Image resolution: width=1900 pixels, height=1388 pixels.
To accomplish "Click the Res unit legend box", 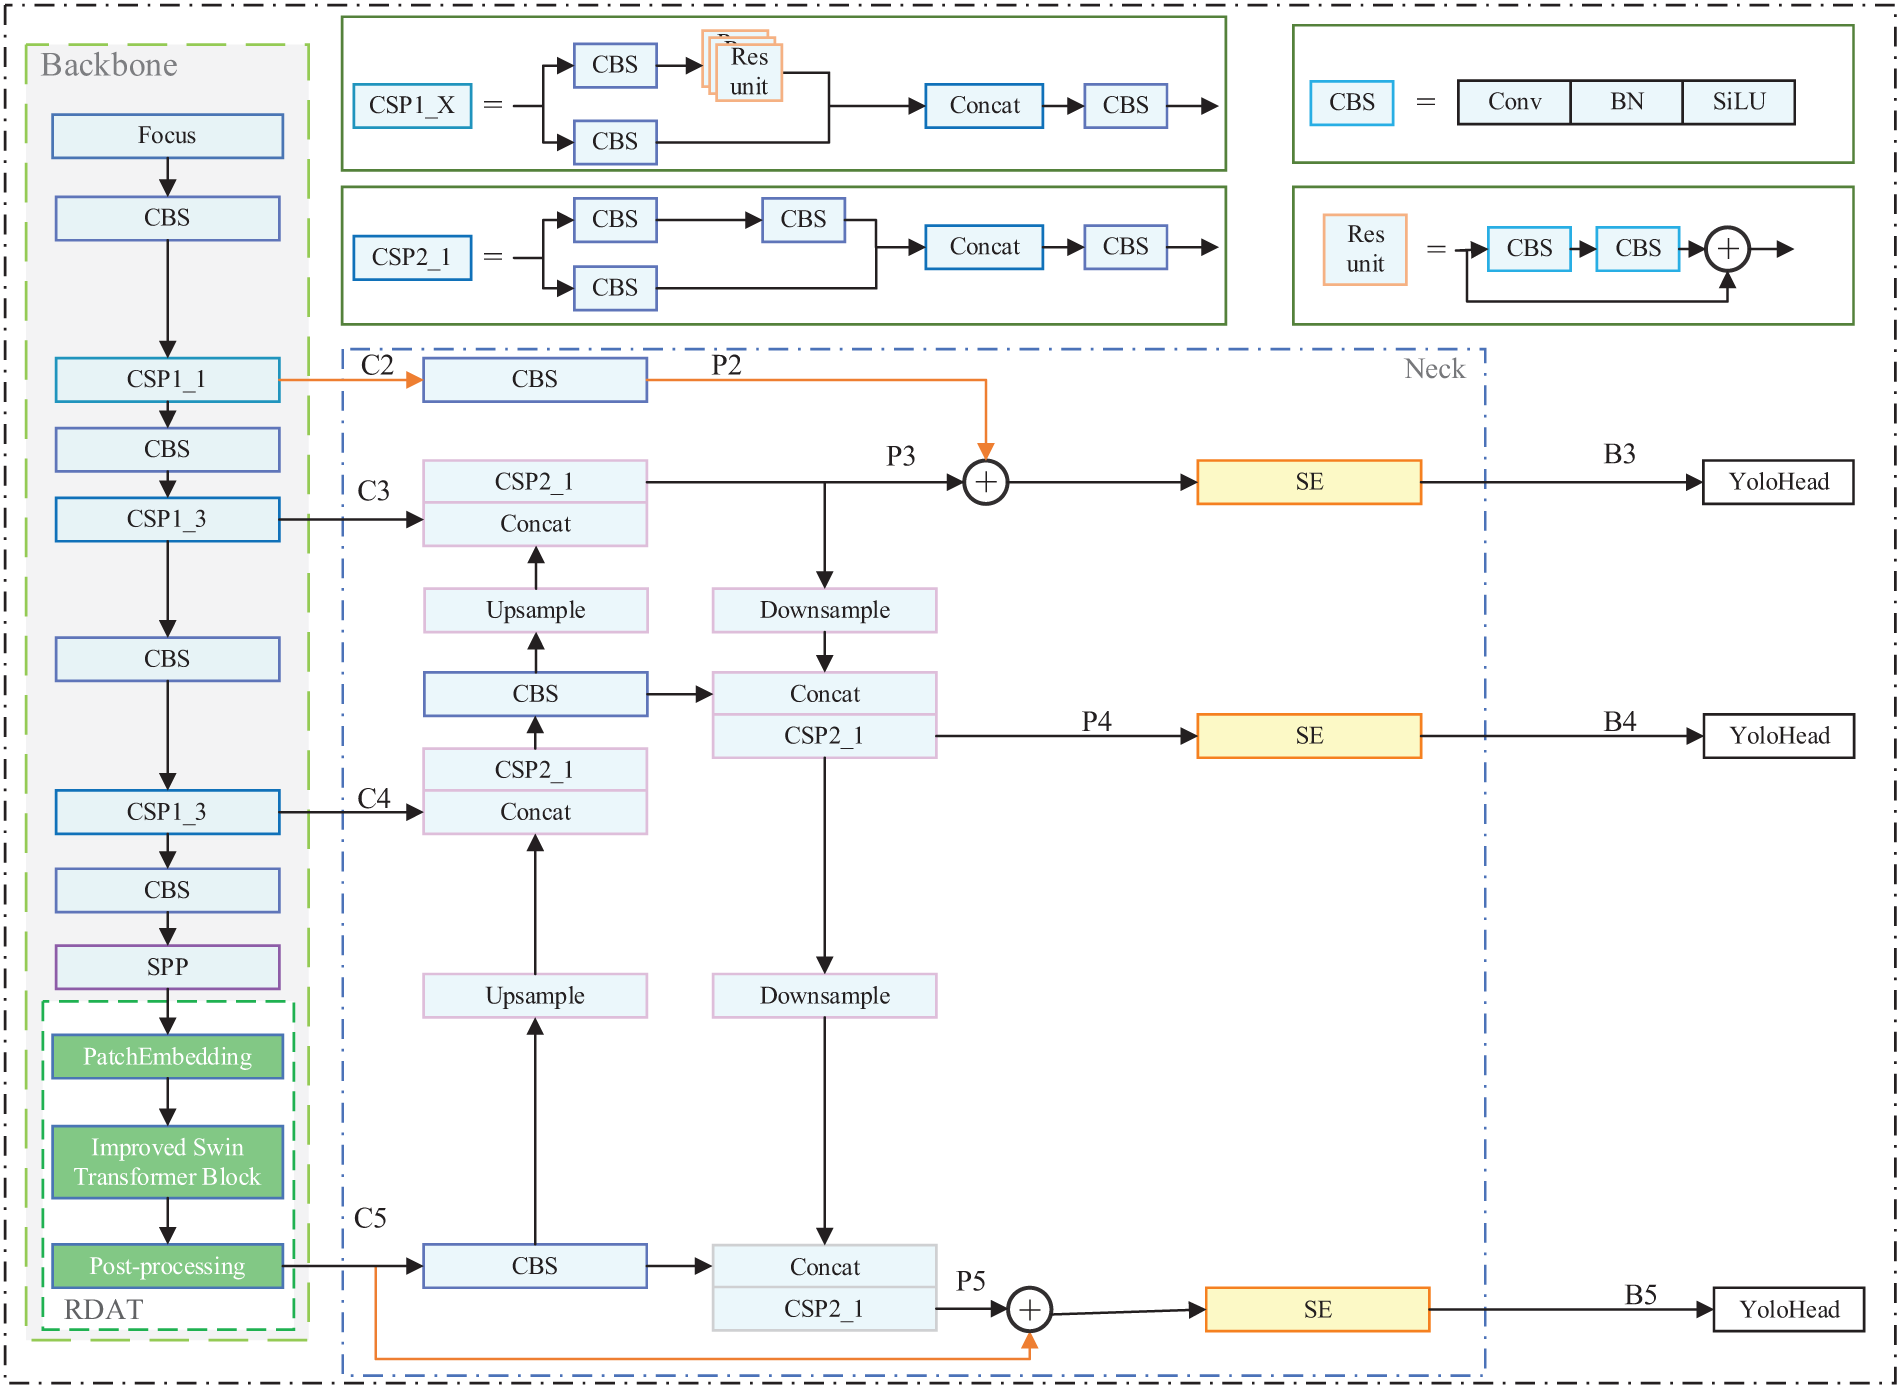I will pyautogui.click(x=1363, y=248).
